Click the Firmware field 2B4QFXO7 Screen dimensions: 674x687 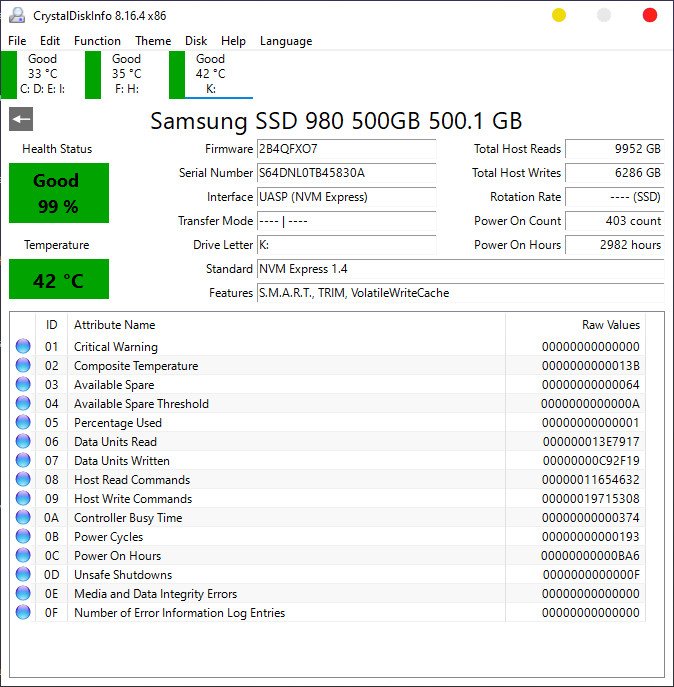click(x=346, y=149)
